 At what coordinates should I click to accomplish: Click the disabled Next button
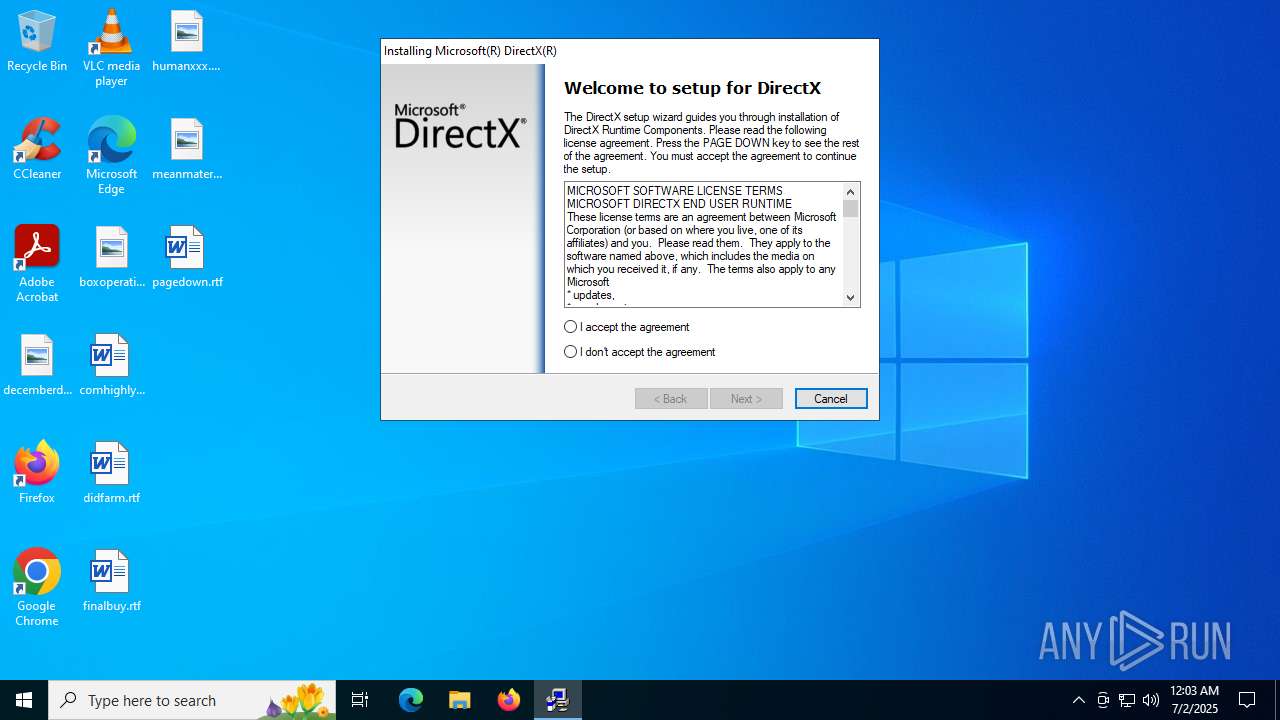(x=746, y=399)
